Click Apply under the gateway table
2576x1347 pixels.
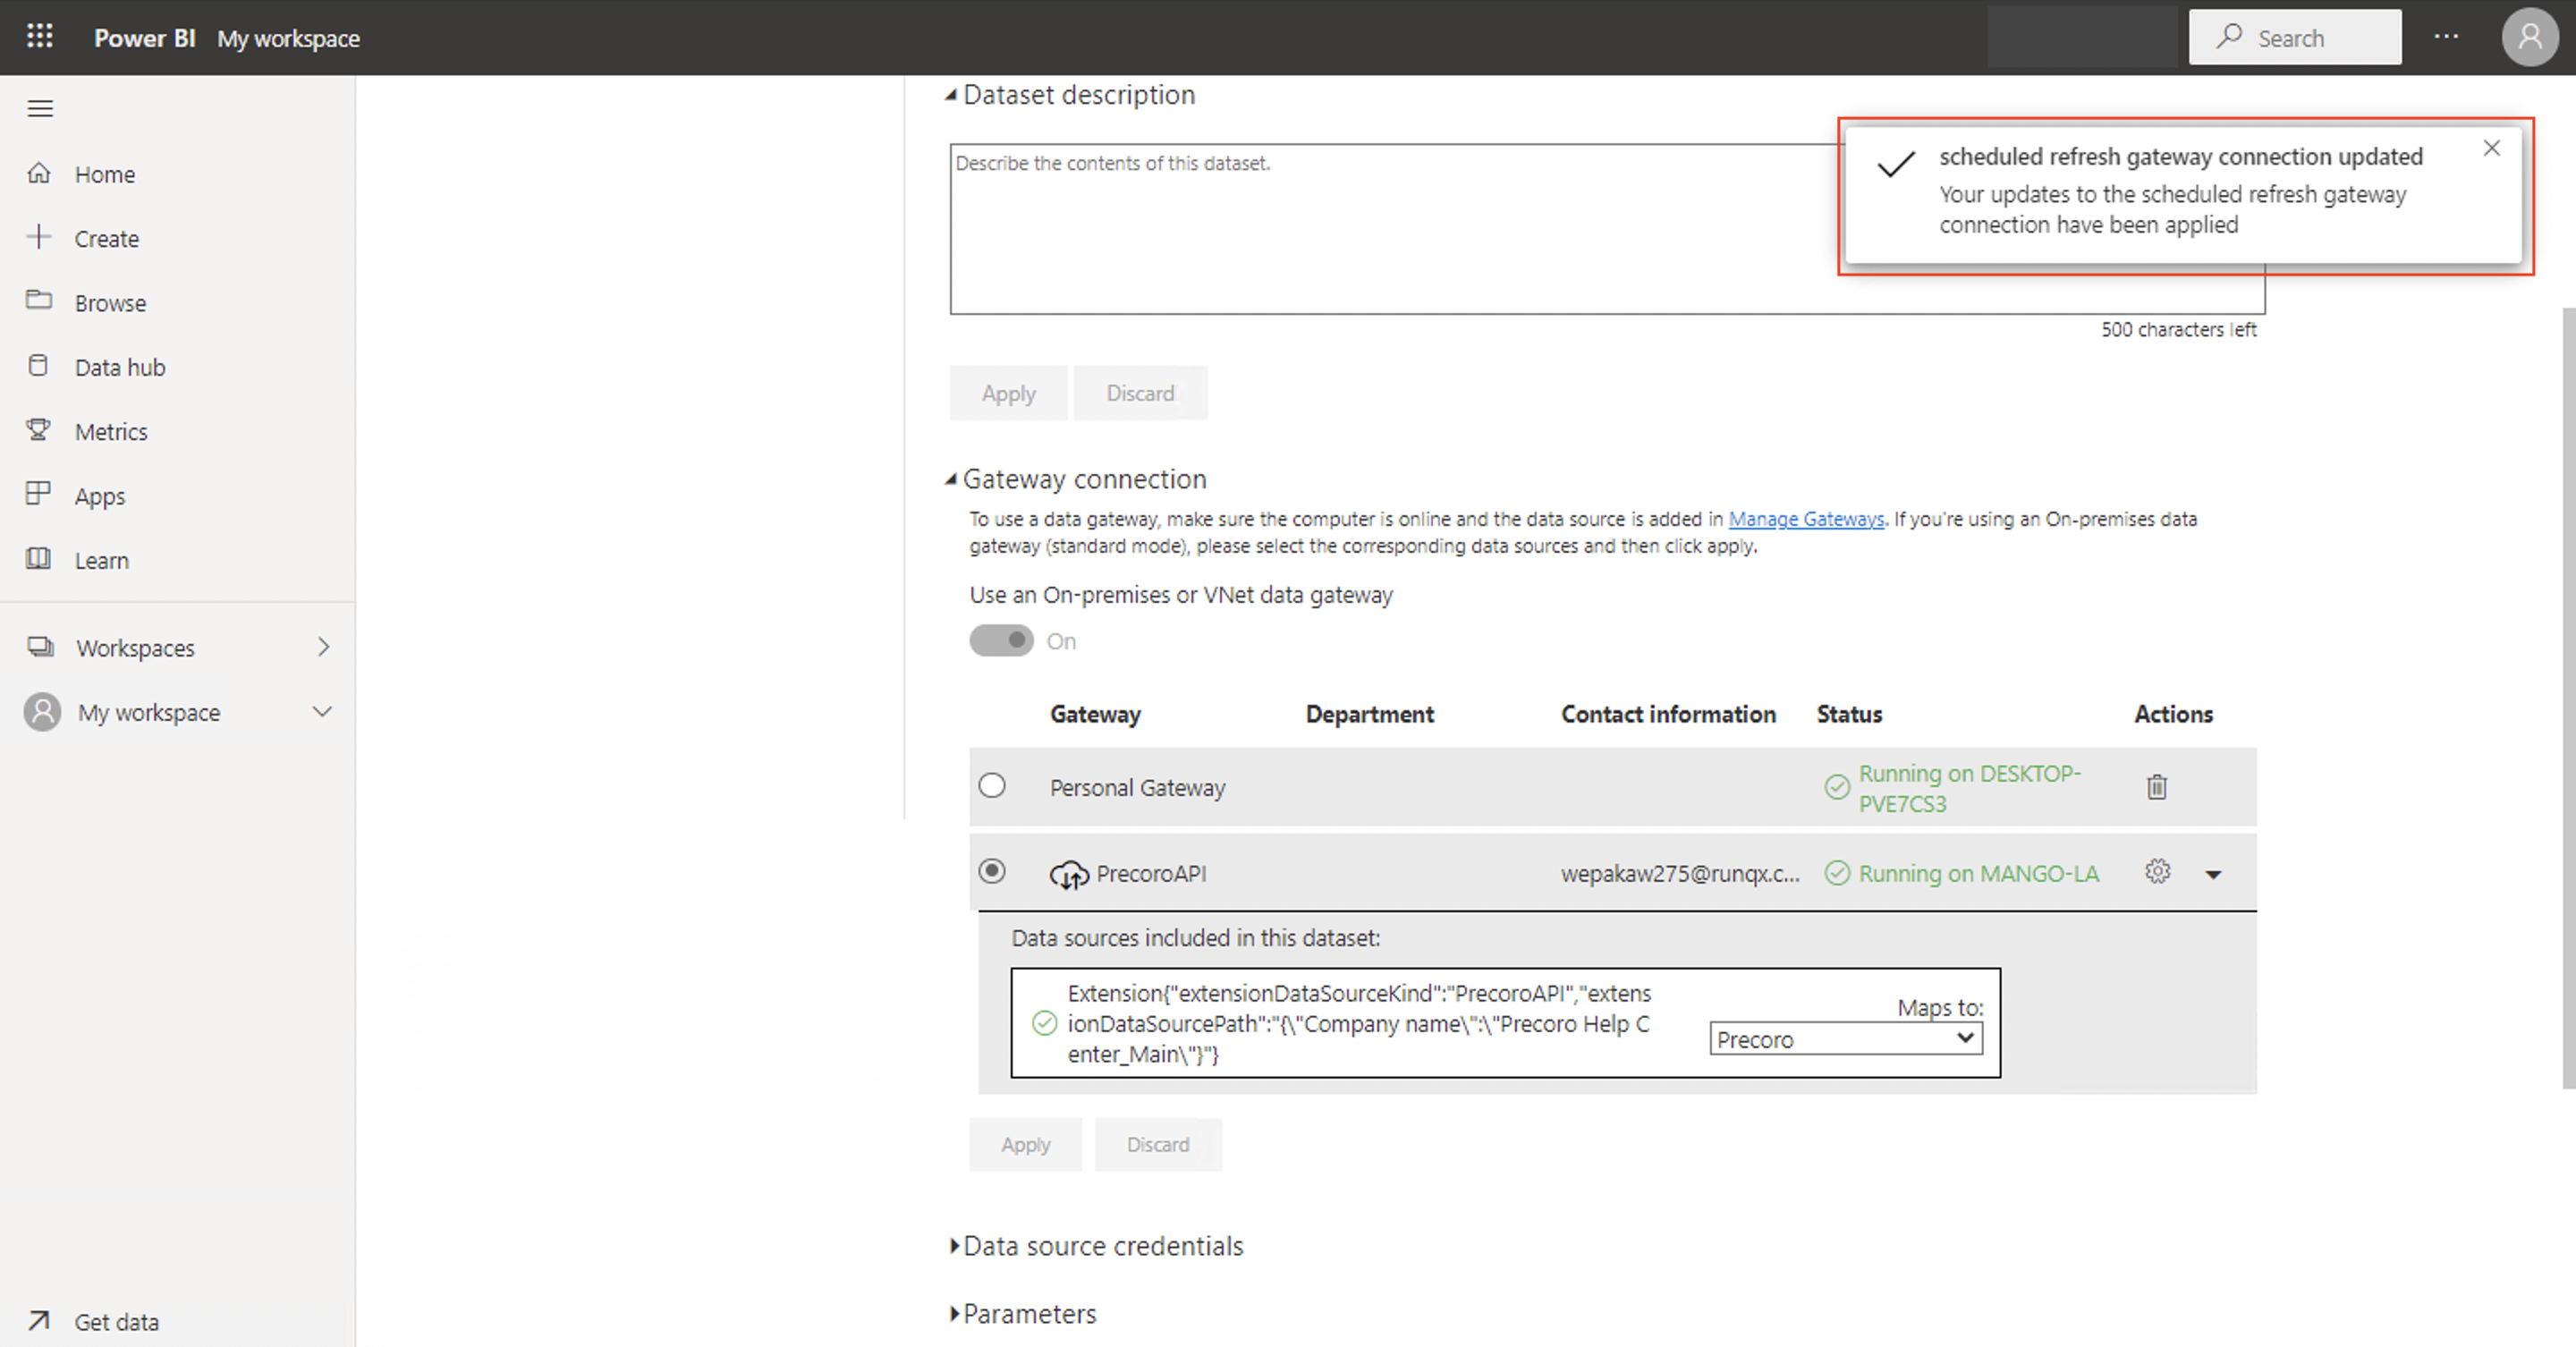coord(1025,1144)
